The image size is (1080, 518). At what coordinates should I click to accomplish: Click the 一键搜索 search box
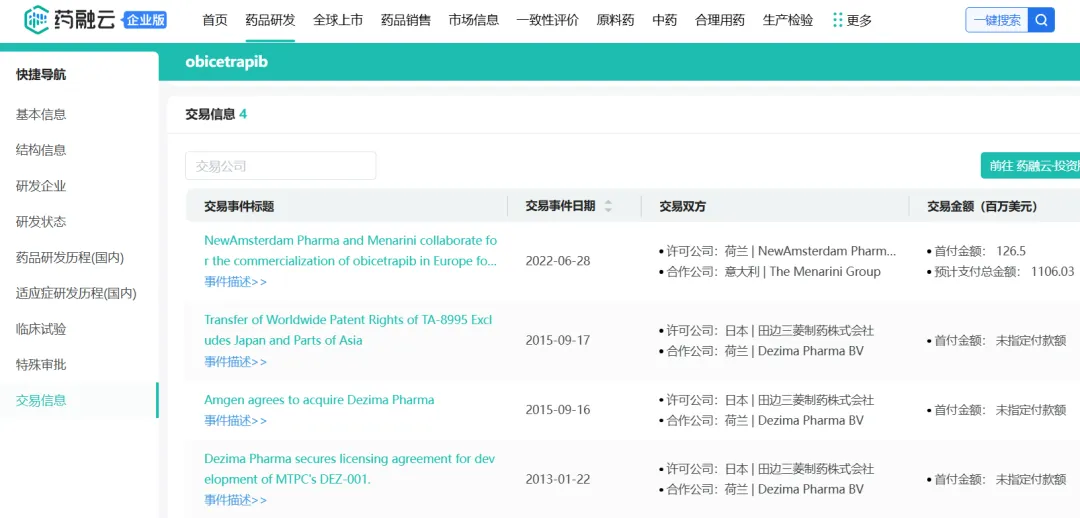pyautogui.click(x=996, y=20)
